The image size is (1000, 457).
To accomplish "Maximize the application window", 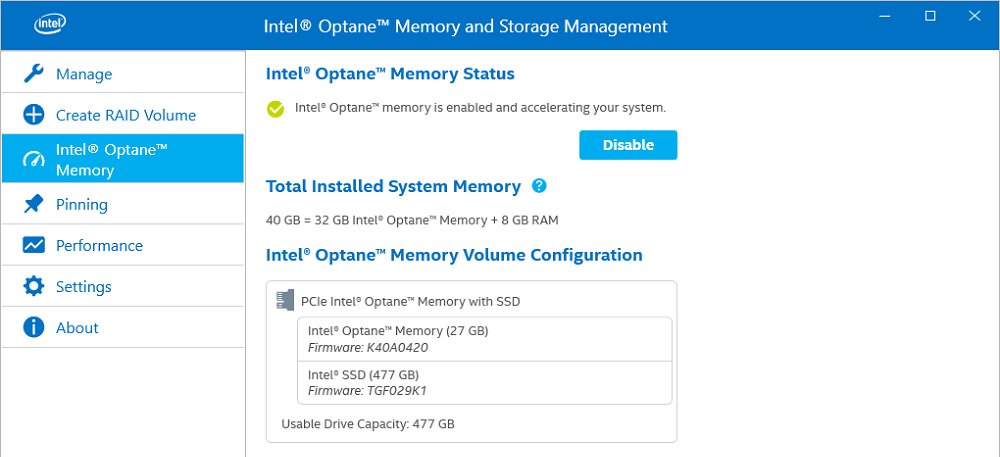I will click(930, 16).
